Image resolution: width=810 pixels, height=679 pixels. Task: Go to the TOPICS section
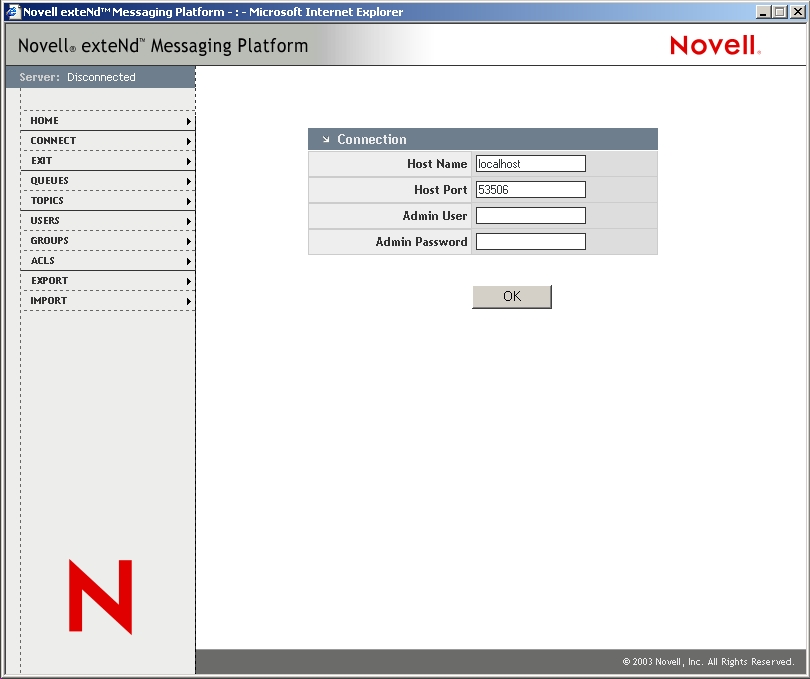pyautogui.click(x=107, y=200)
